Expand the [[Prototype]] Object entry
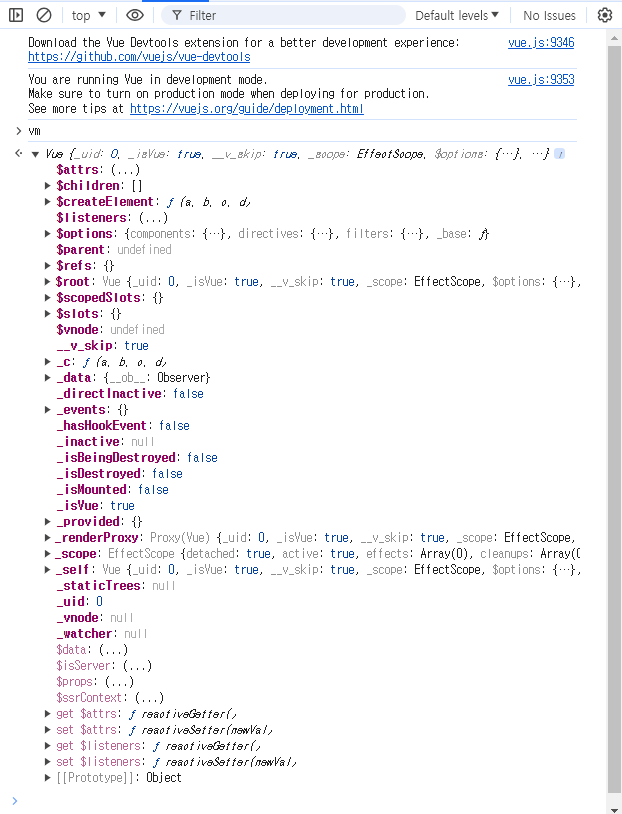 click(x=47, y=778)
